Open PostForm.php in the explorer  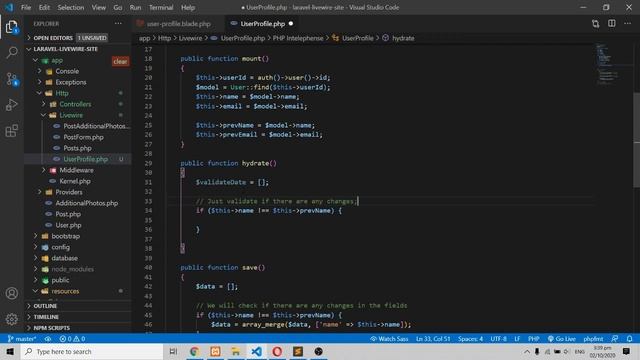pyautogui.click(x=83, y=137)
